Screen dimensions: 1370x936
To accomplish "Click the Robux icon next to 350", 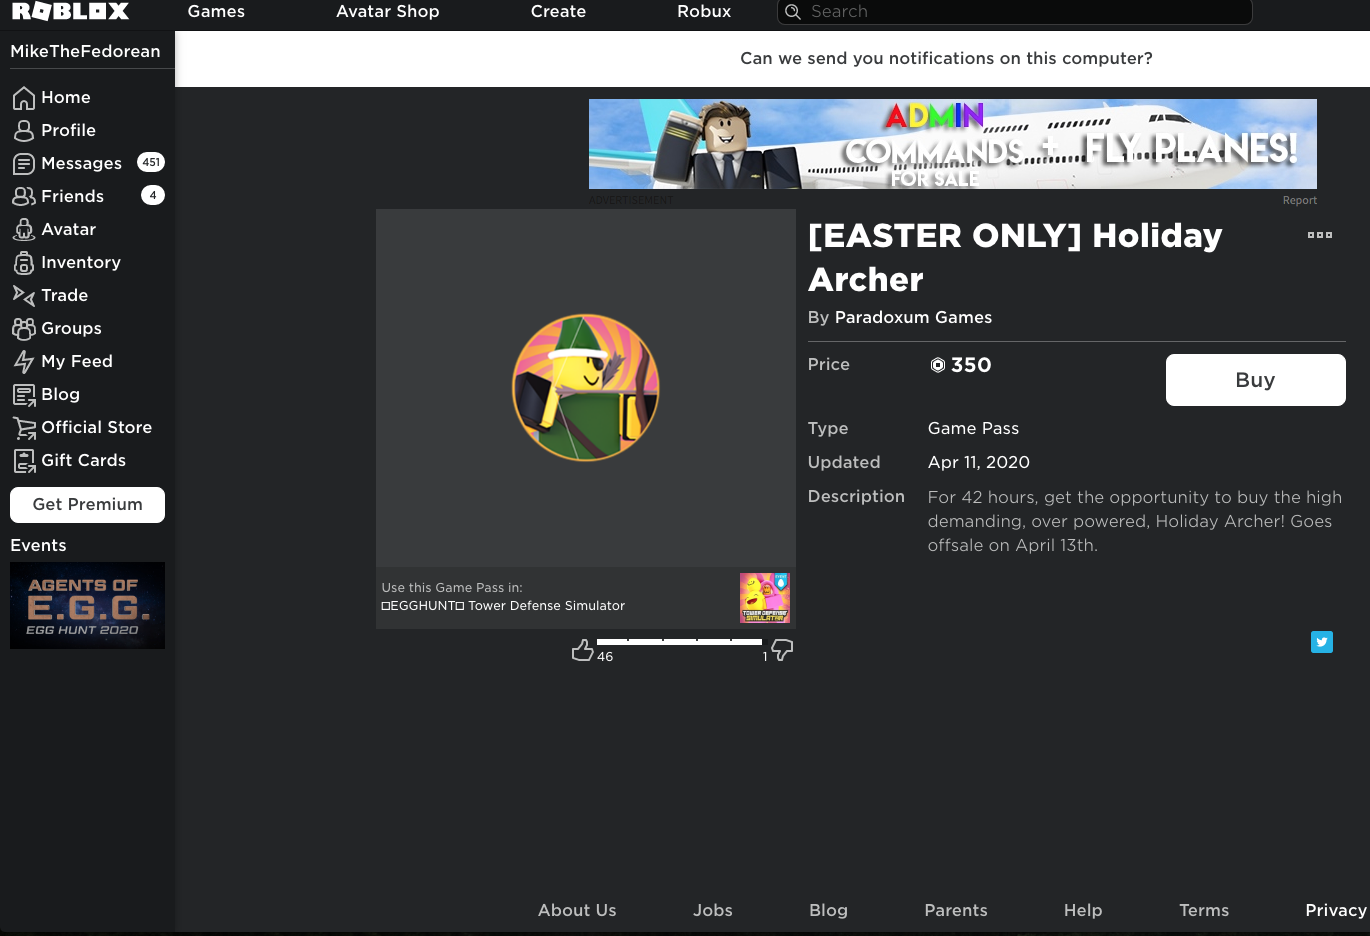I will click(x=938, y=365).
